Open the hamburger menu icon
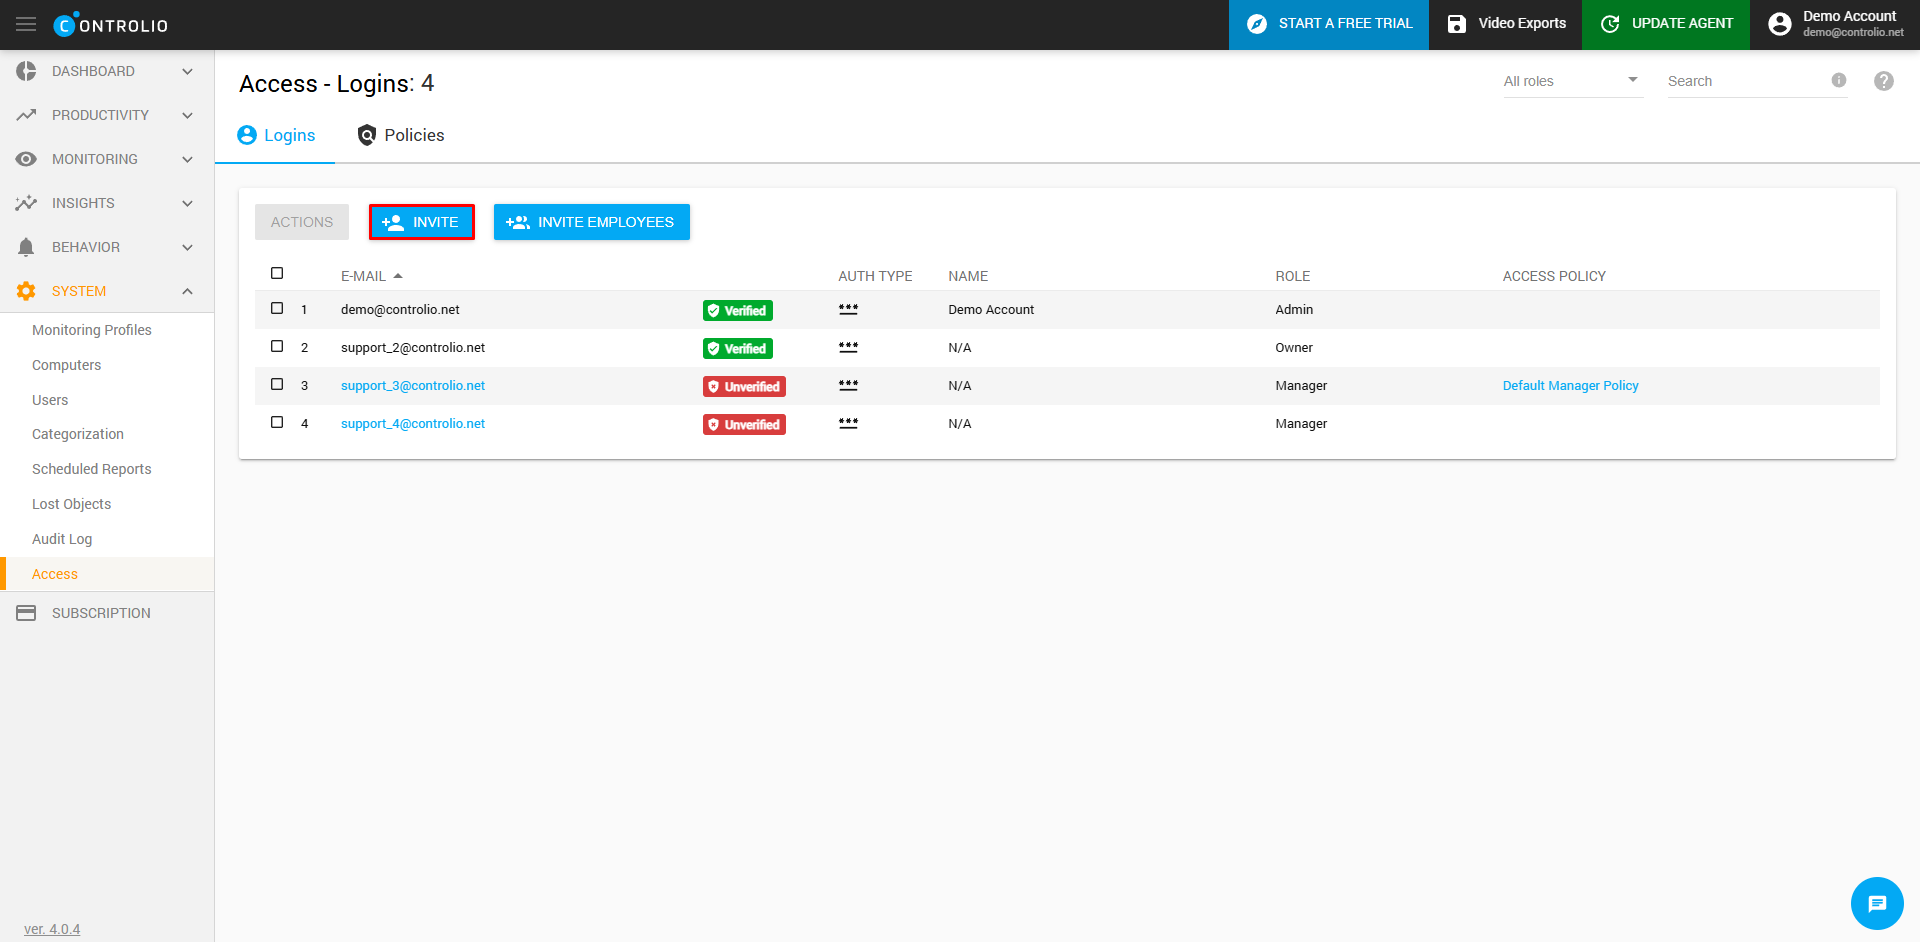The image size is (1920, 942). 26,24
